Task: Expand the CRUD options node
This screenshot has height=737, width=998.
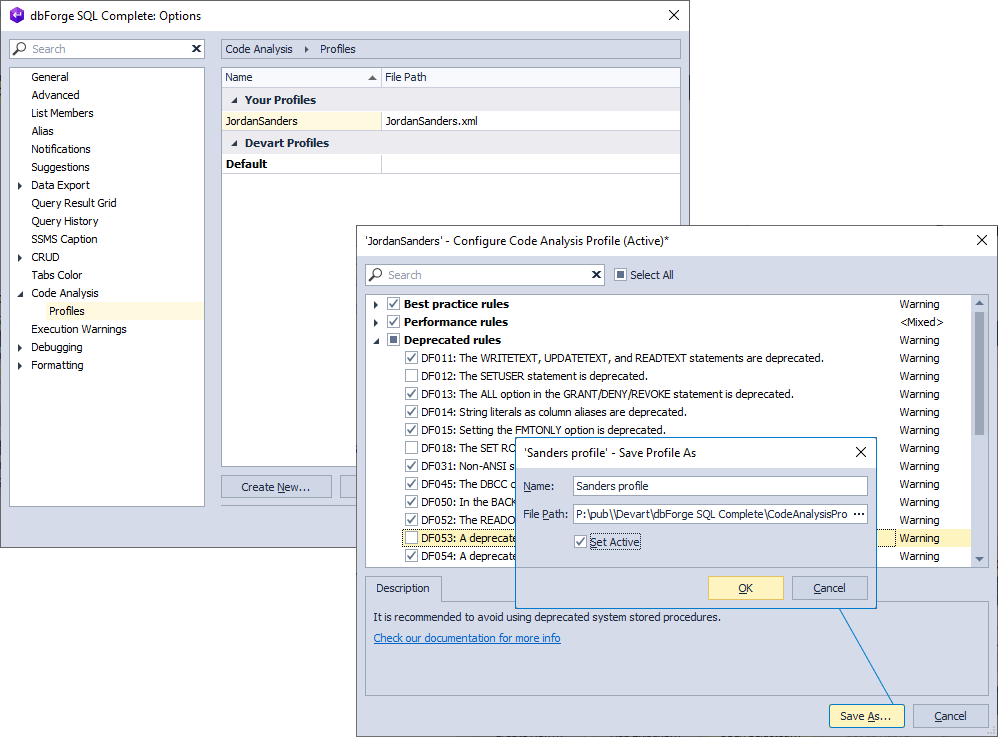Action: click(x=20, y=257)
